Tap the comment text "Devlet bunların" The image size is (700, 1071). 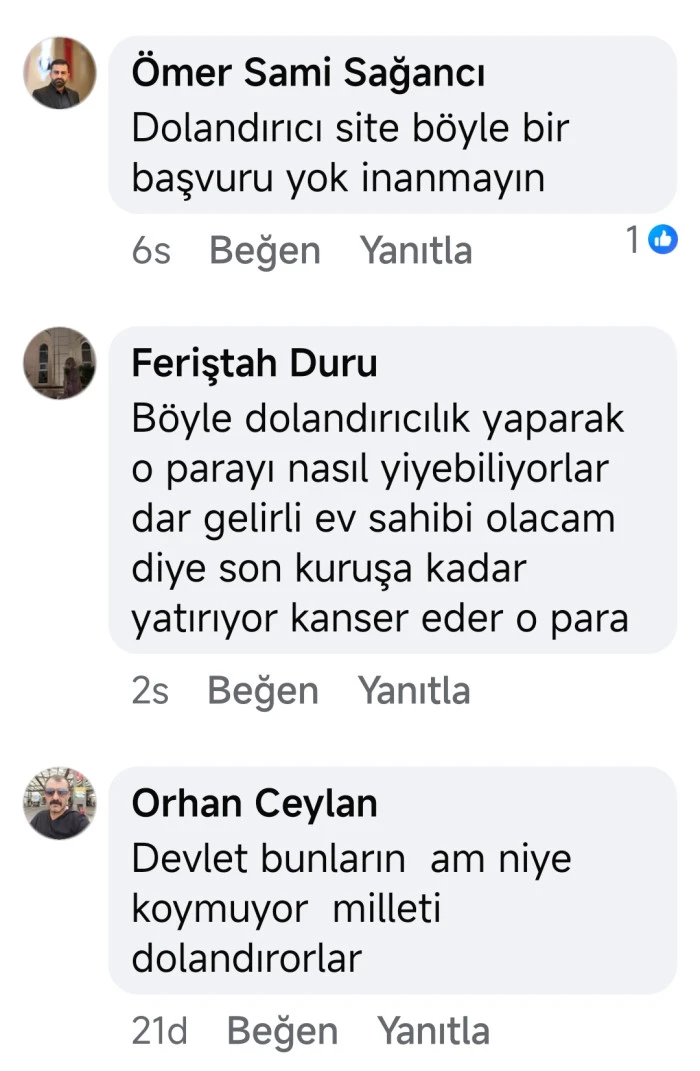pyautogui.click(x=350, y=909)
